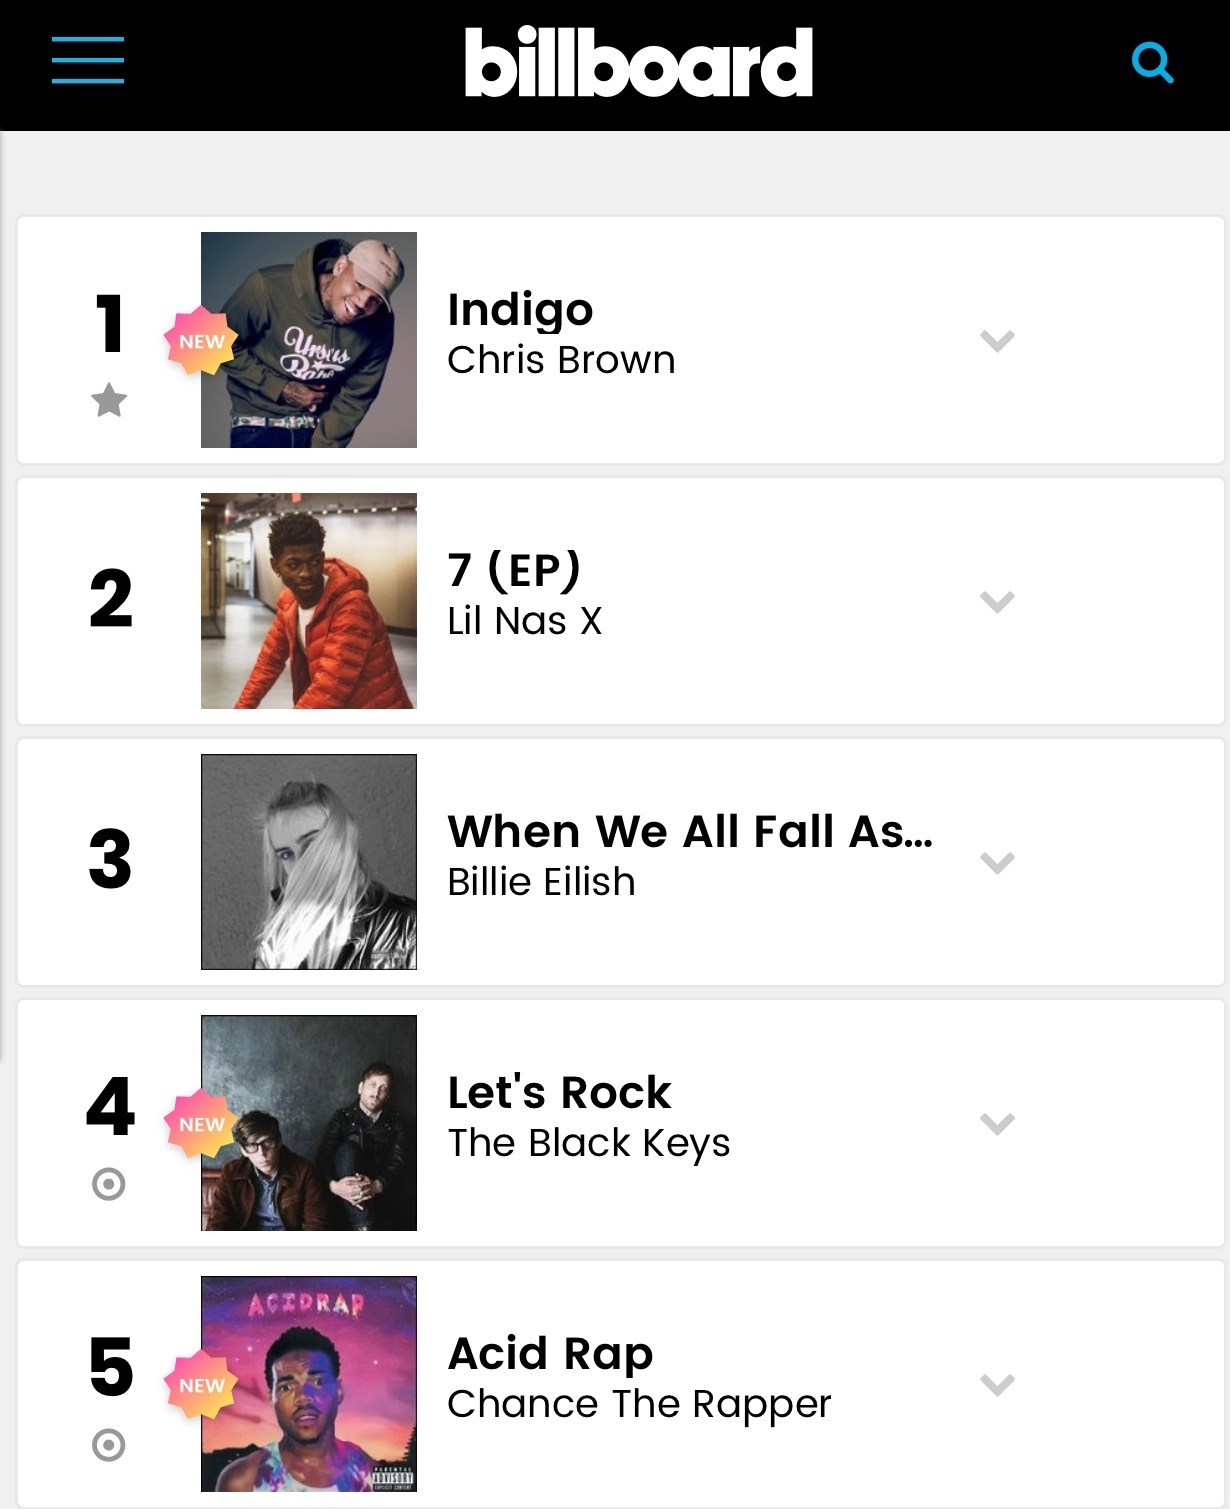This screenshot has height=1509, width=1230.
Task: Click The Black Keys artist name
Action: click(x=588, y=1143)
